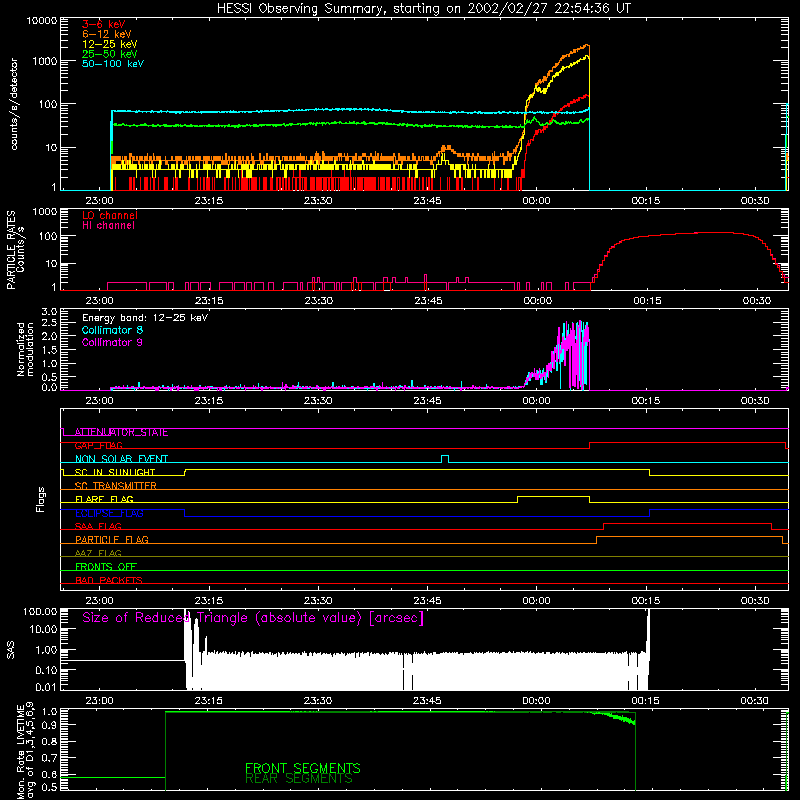
Task: Click the raised FLARE_FLAG step segment
Action: point(554,496)
